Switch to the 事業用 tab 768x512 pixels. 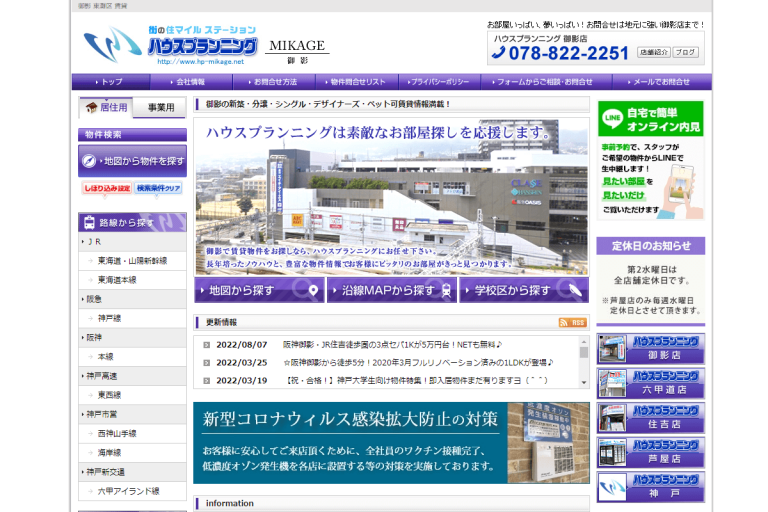point(160,107)
